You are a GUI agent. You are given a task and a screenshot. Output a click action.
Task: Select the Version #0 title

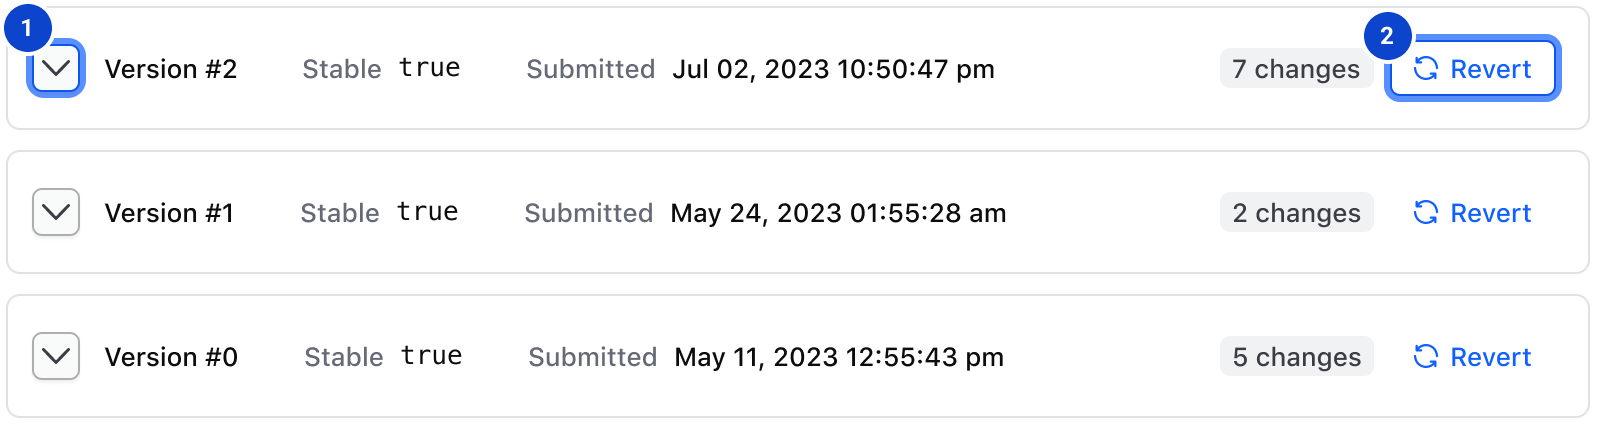[171, 357]
